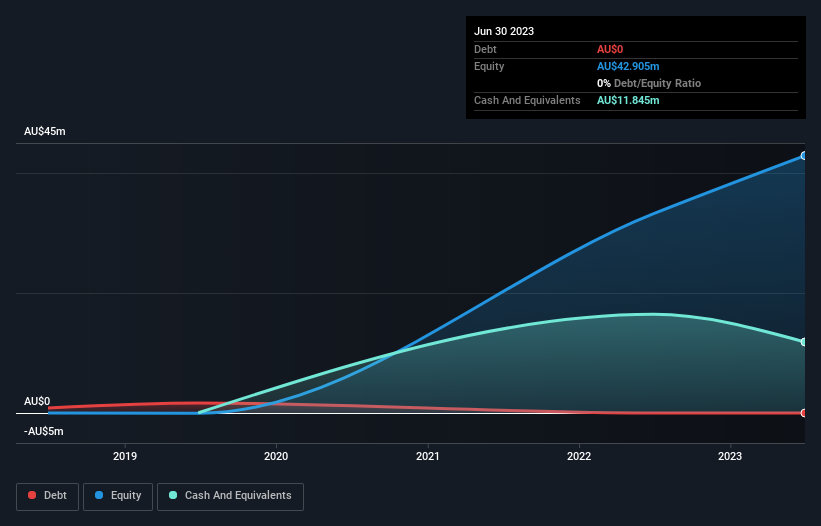Click the Cash And Equivalents endpoint marker
821x526 pixels.
tap(804, 342)
